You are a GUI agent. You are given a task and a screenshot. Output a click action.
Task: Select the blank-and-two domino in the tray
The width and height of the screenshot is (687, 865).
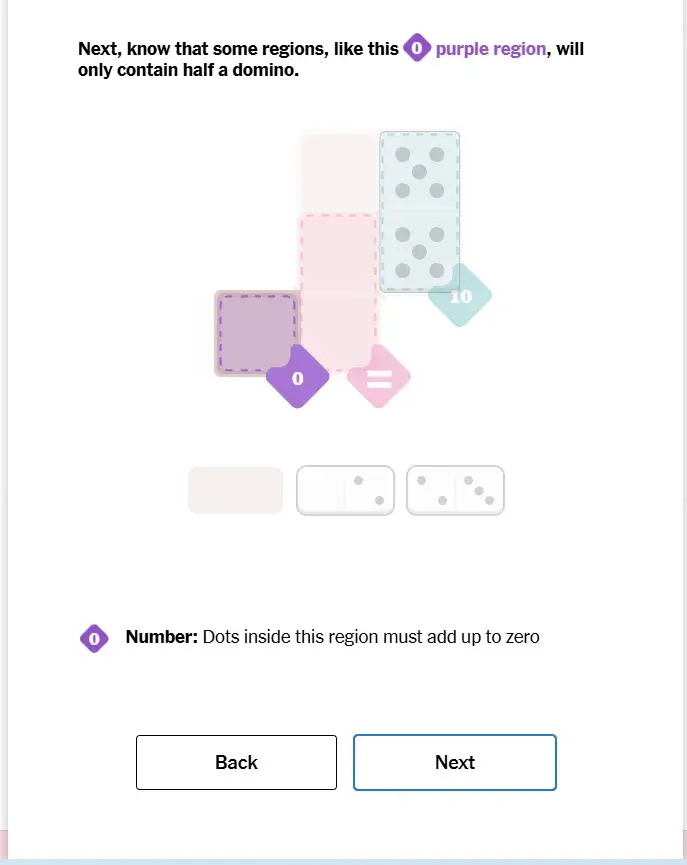pyautogui.click(x=345, y=491)
